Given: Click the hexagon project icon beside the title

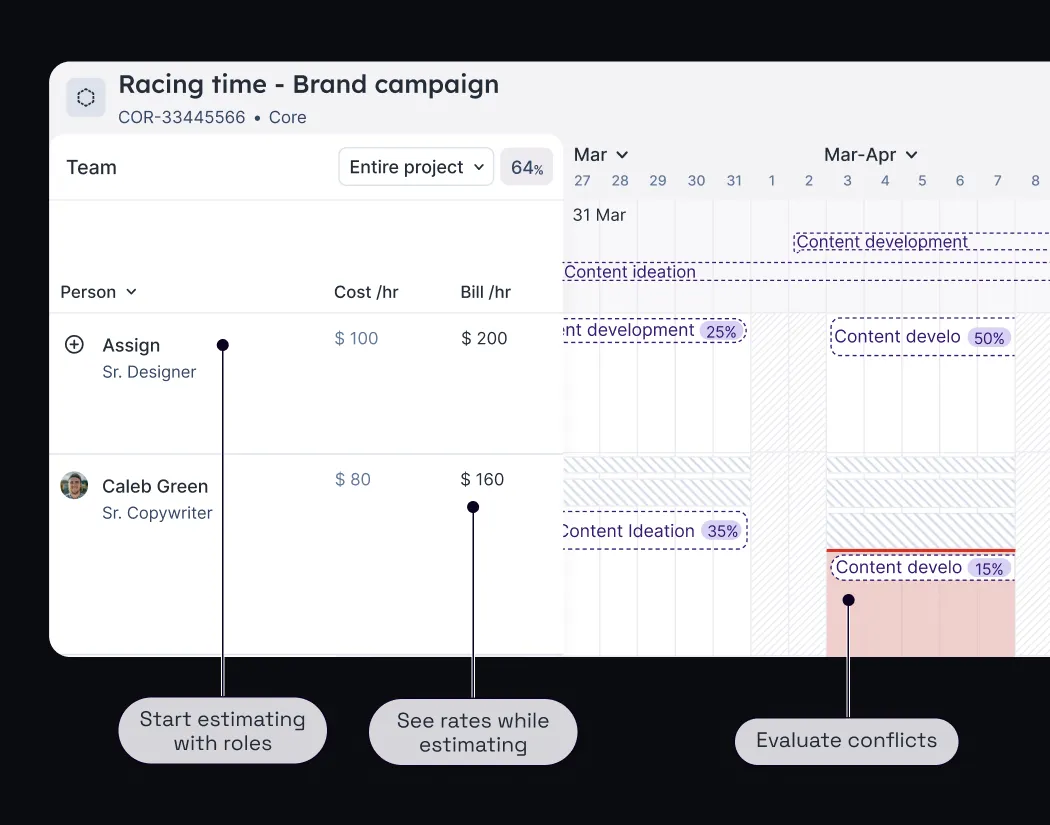Looking at the screenshot, I should 85,97.
